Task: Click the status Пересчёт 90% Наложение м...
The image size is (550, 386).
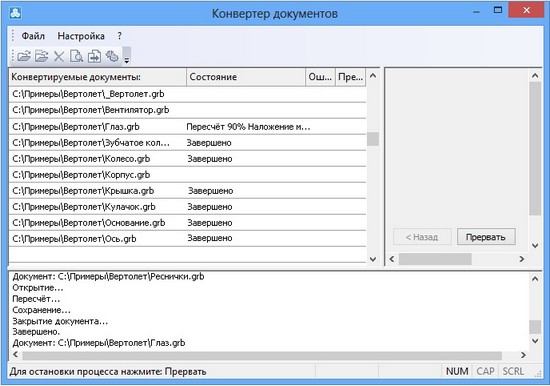Action: tap(248, 127)
